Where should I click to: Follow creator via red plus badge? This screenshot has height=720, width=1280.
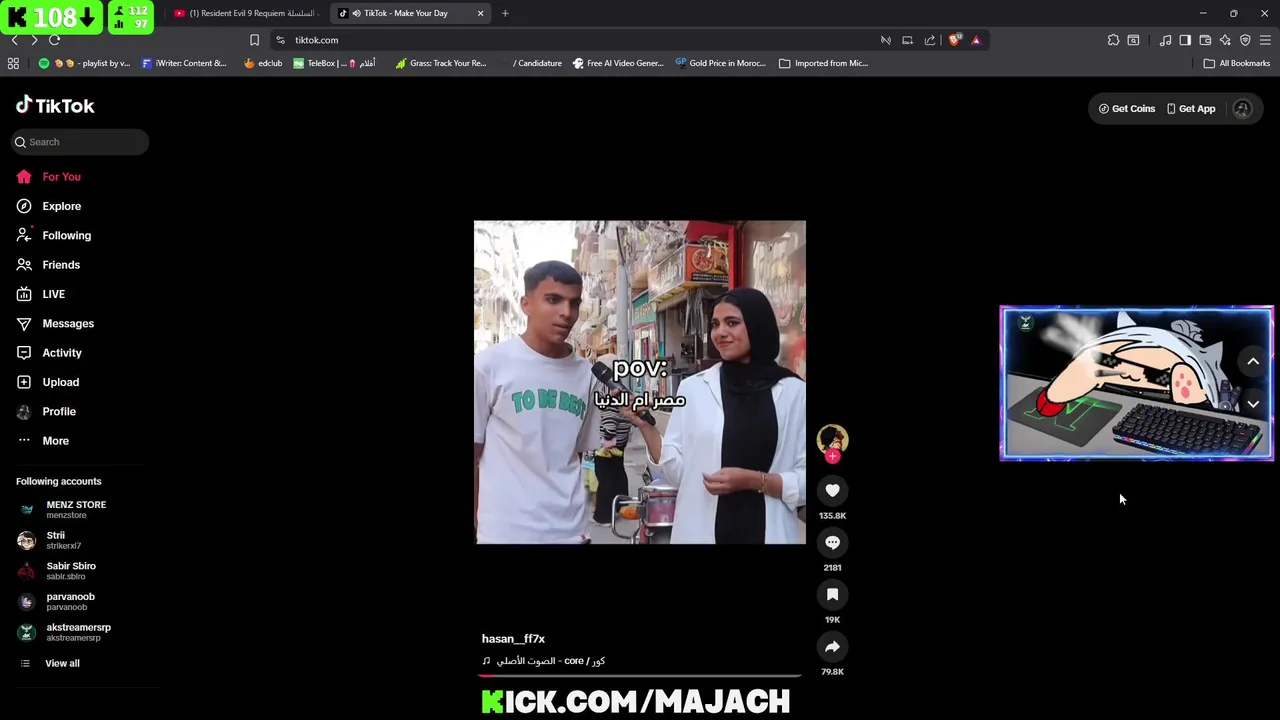832,456
